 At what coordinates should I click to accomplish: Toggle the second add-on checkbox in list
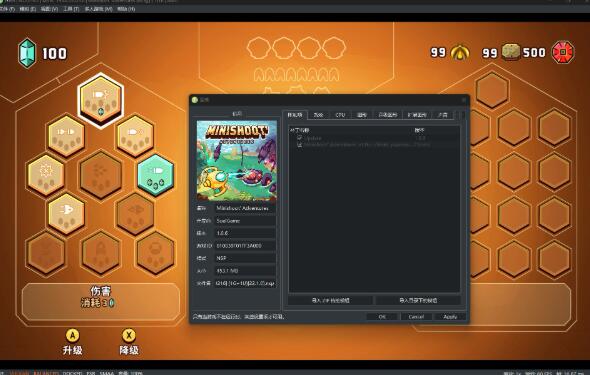300,145
